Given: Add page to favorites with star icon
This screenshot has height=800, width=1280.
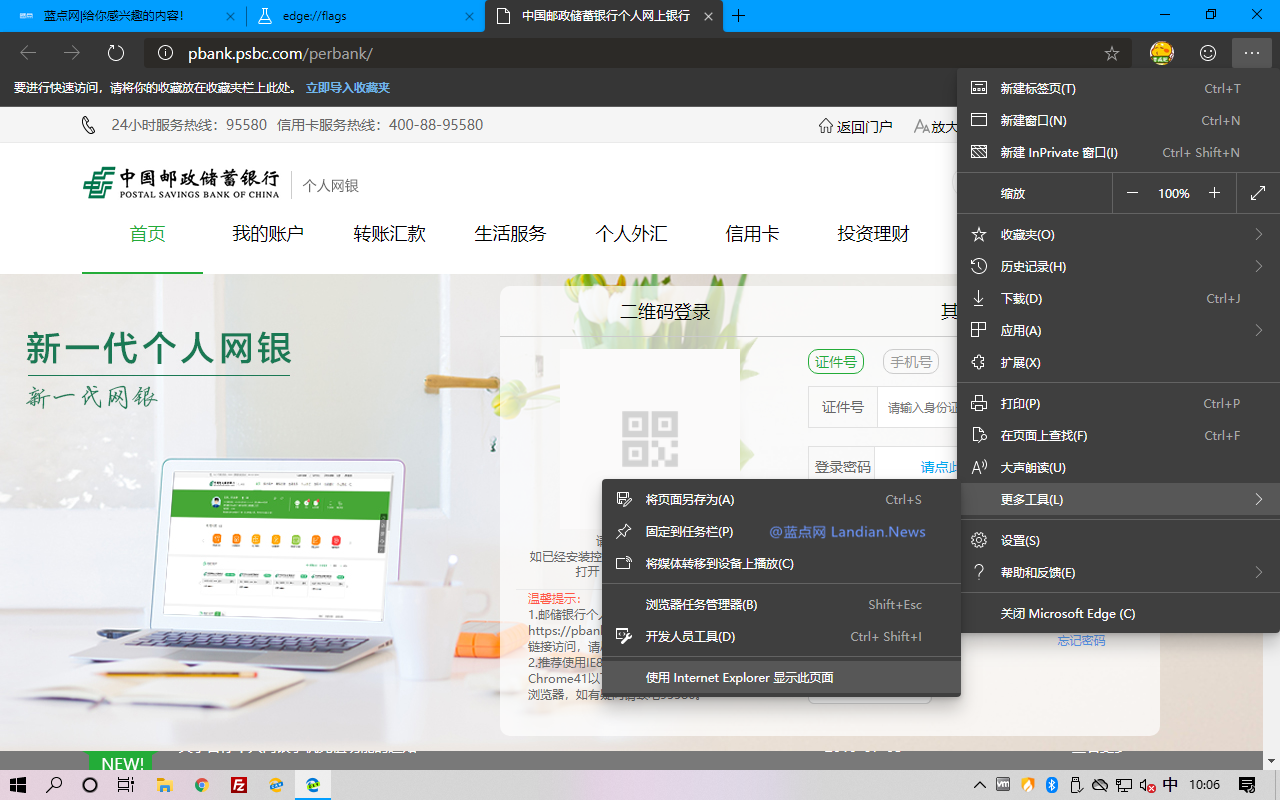Looking at the screenshot, I should (x=1111, y=53).
